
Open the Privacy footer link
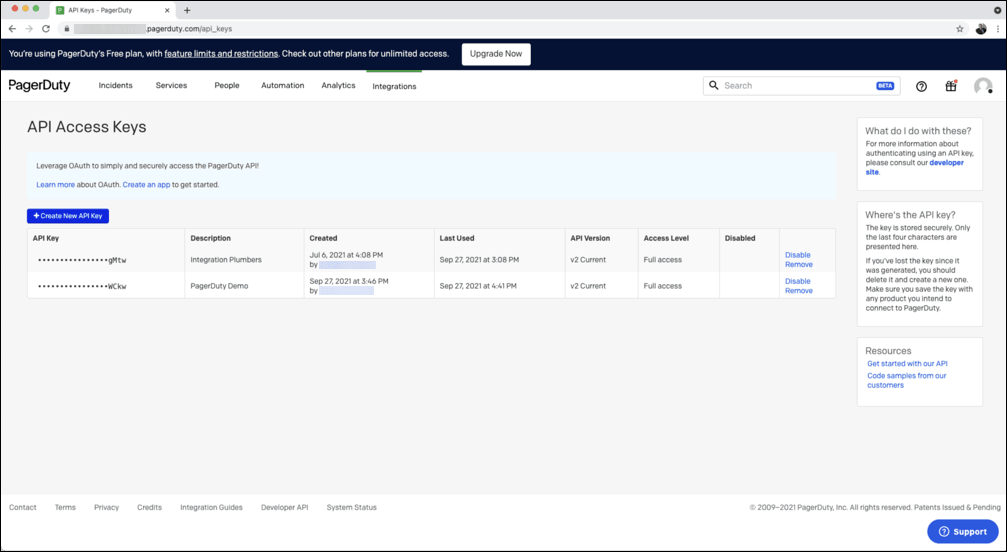pyautogui.click(x=107, y=507)
